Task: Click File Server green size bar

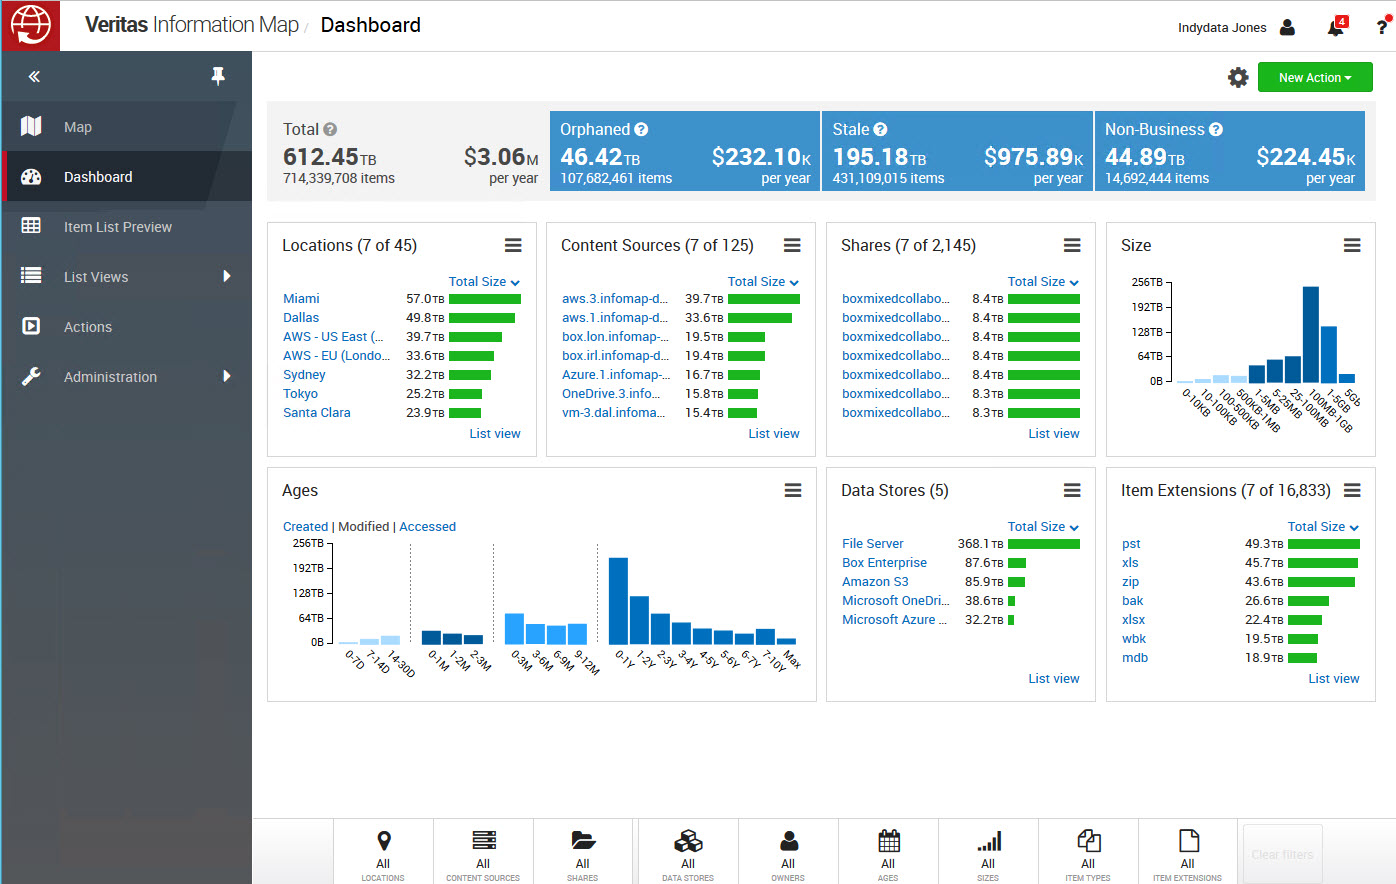Action: [1044, 544]
